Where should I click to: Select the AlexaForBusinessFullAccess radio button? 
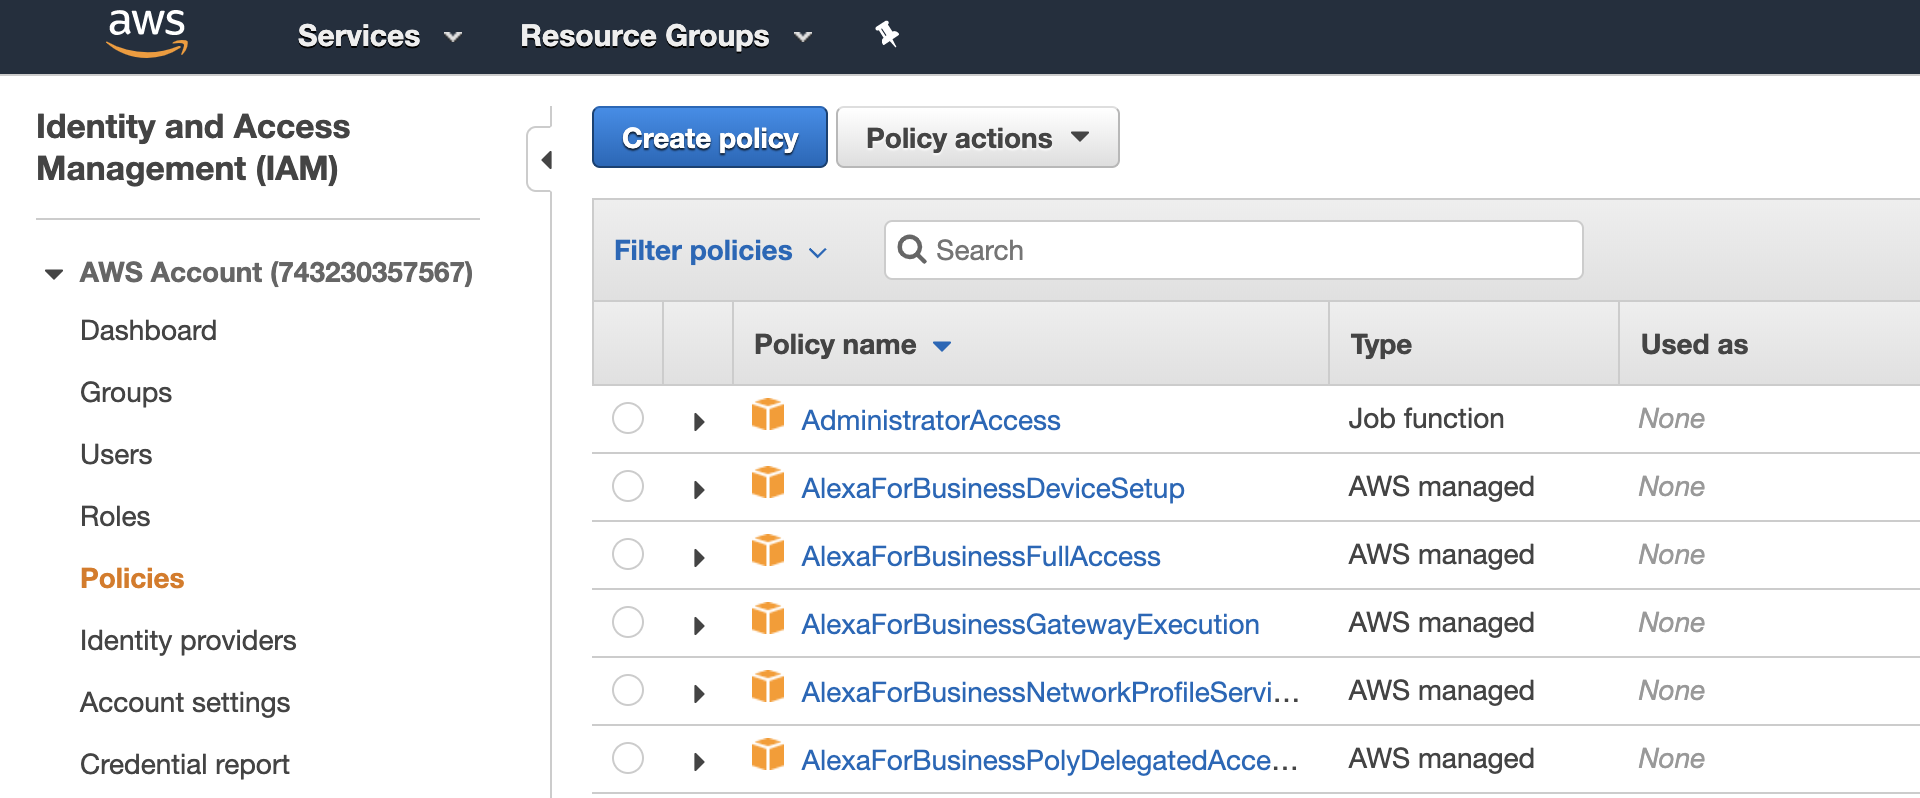click(628, 554)
